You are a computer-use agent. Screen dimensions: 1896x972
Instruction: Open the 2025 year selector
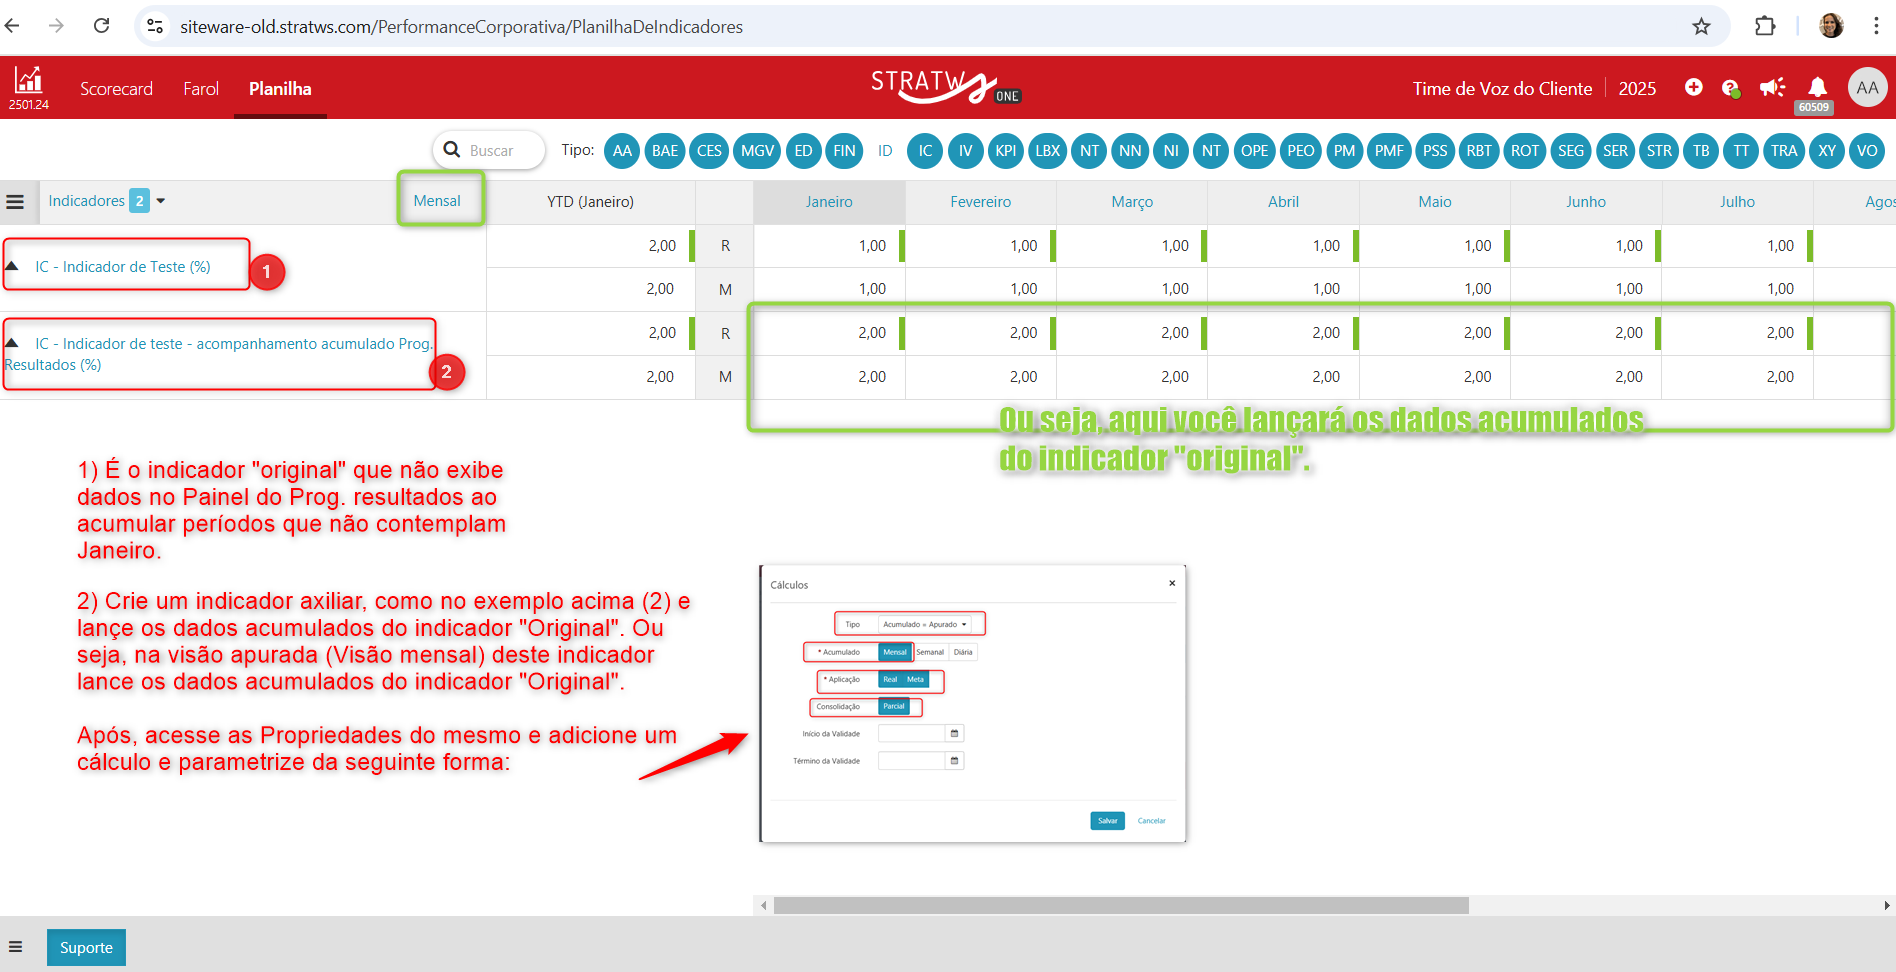click(x=1637, y=88)
